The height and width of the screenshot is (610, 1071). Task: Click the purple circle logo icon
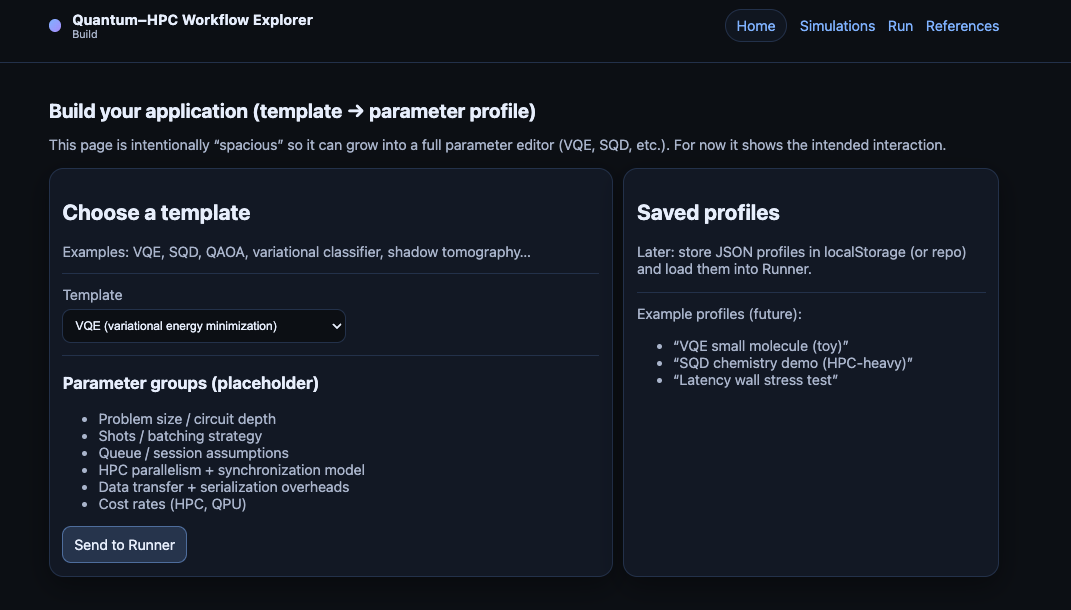point(55,24)
